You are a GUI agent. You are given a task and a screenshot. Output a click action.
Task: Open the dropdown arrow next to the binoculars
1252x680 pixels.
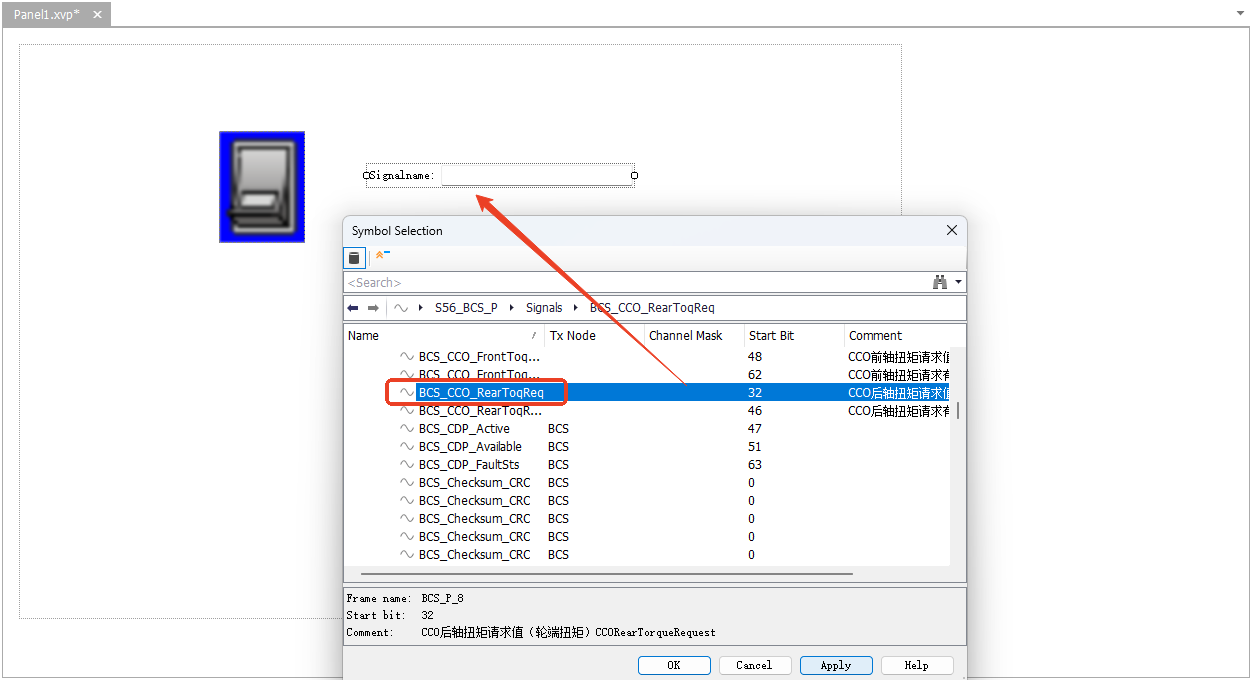tap(959, 283)
